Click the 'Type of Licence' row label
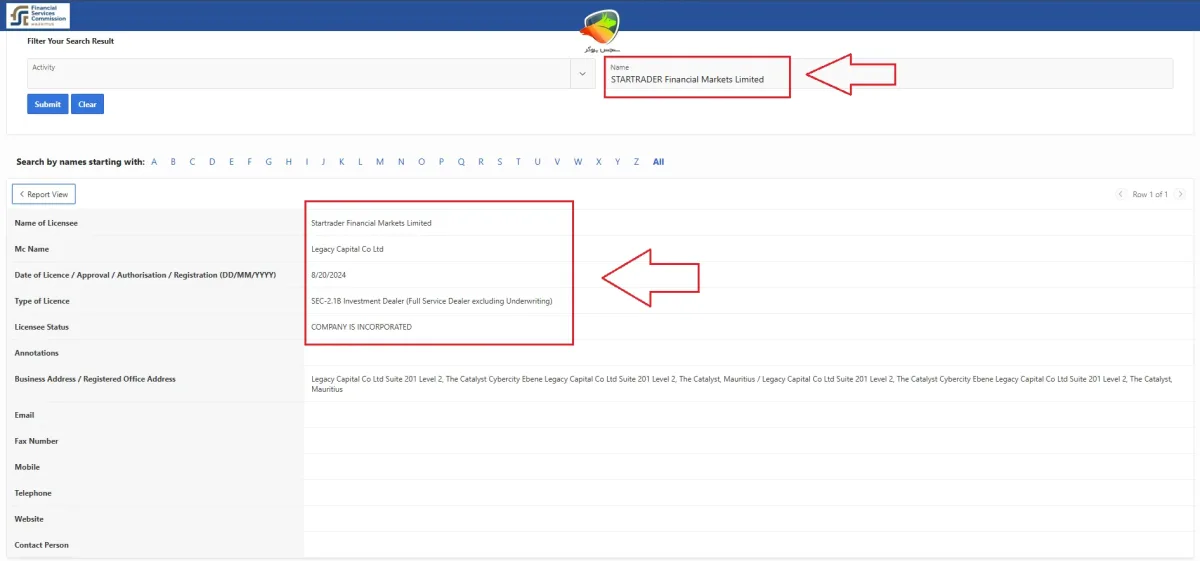The height and width of the screenshot is (561, 1200). pos(42,301)
